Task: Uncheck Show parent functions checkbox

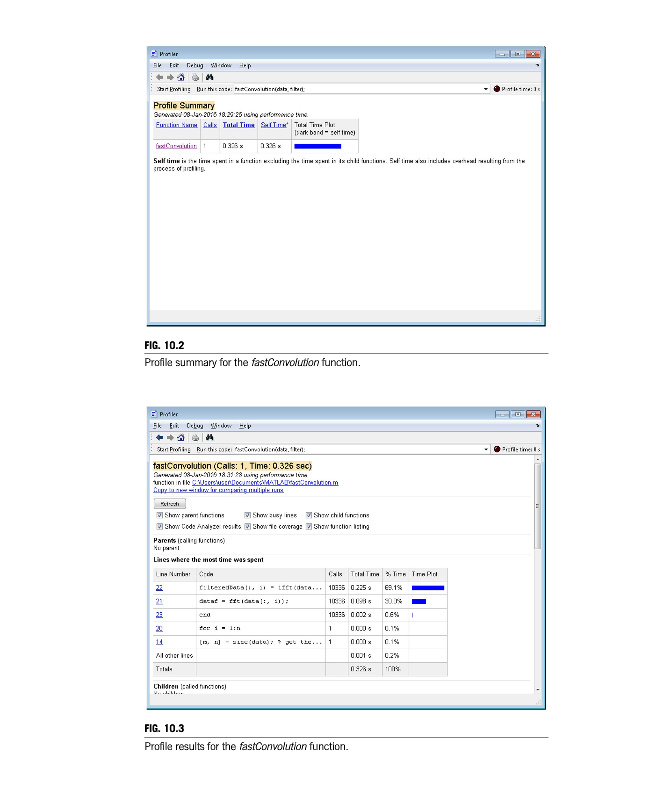Action: [x=160, y=515]
